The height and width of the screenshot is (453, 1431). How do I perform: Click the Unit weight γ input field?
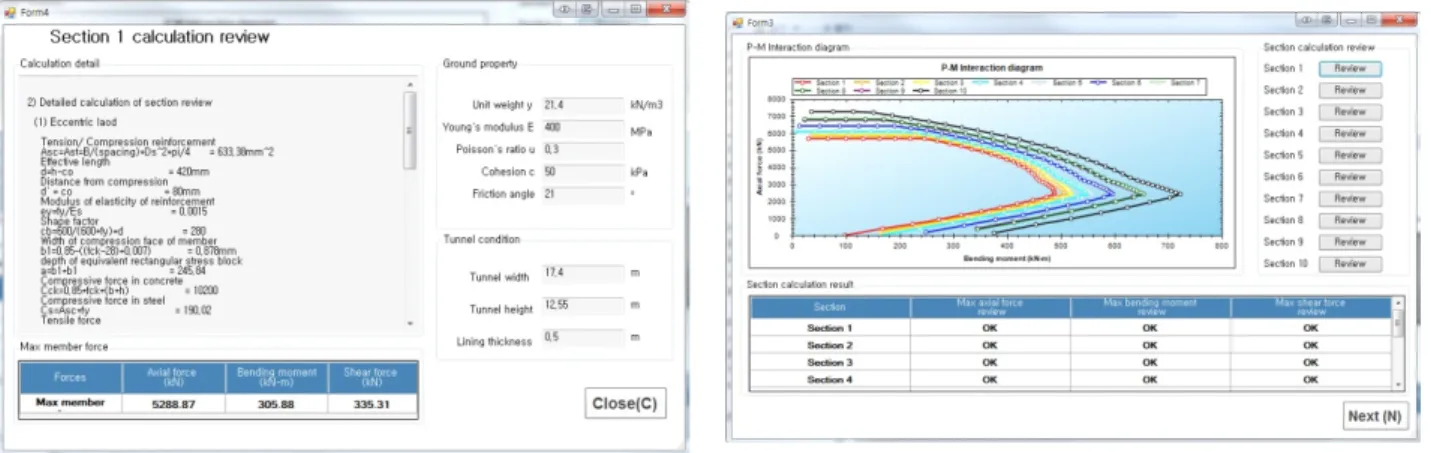tap(582, 105)
